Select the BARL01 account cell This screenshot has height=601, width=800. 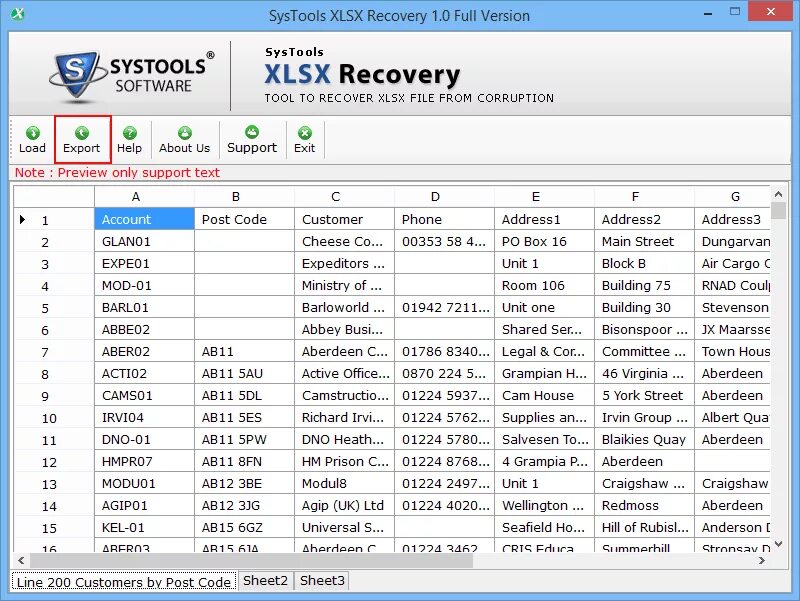[144, 307]
